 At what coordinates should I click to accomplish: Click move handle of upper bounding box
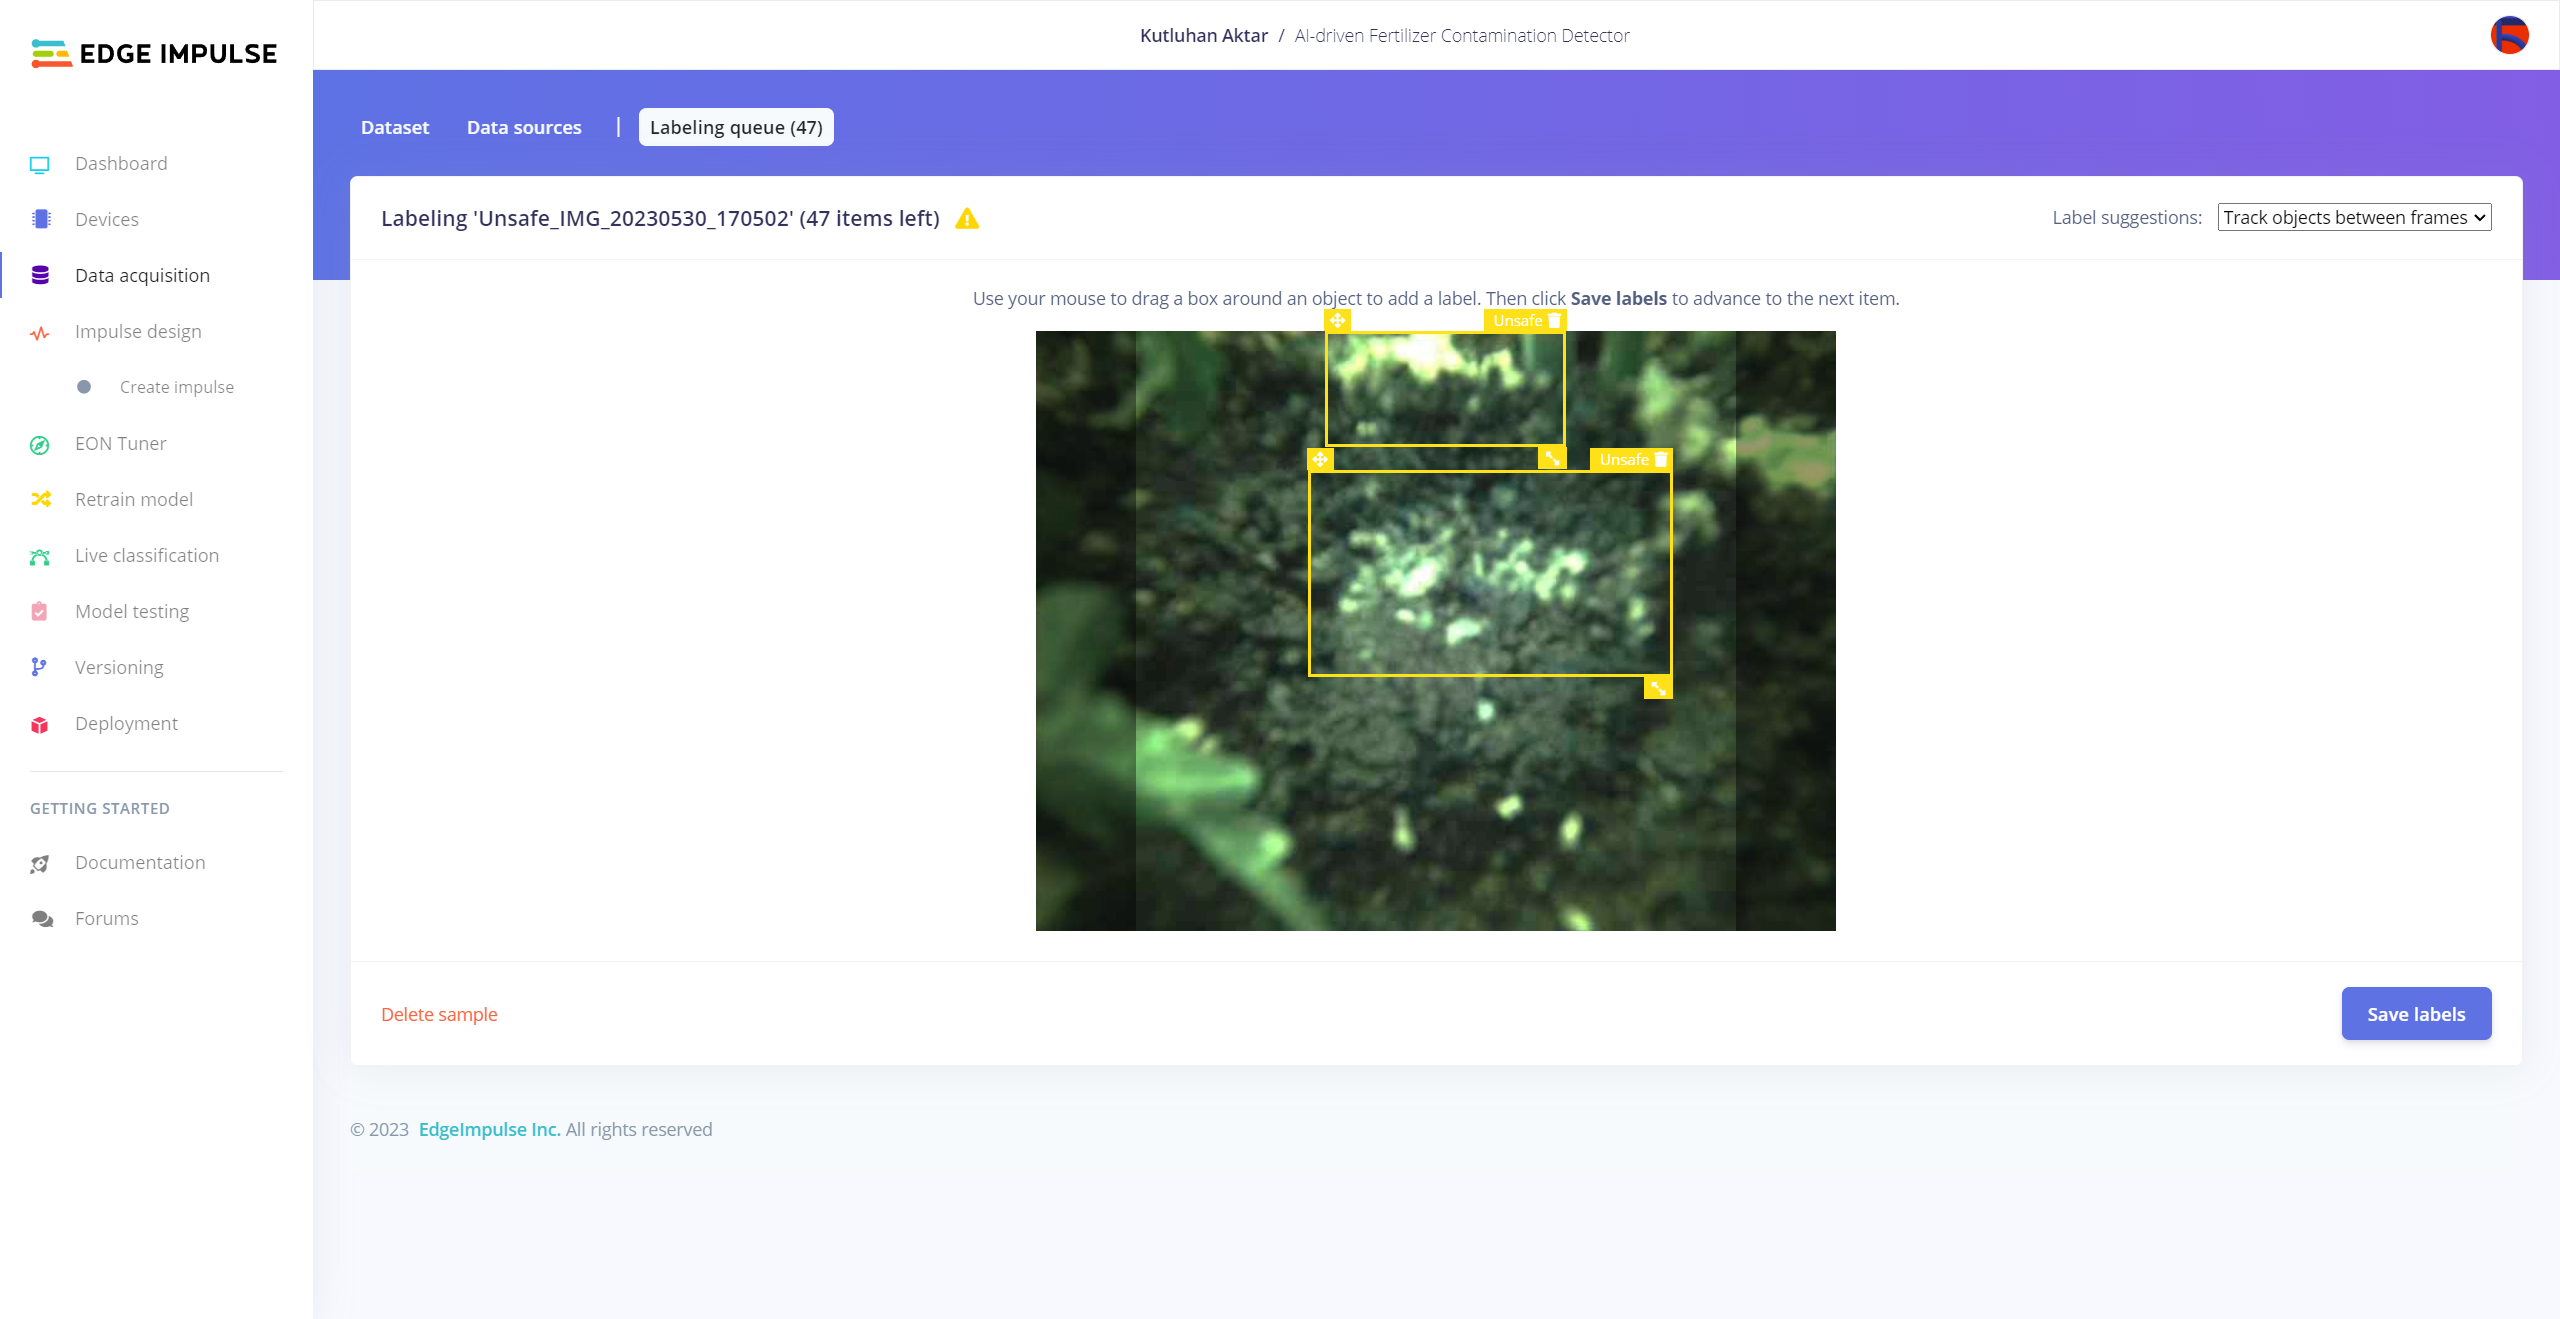[1337, 321]
